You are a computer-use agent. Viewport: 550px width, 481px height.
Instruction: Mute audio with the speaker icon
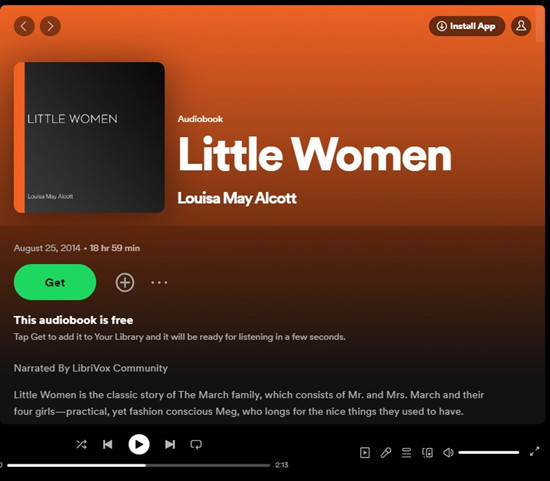tap(448, 453)
